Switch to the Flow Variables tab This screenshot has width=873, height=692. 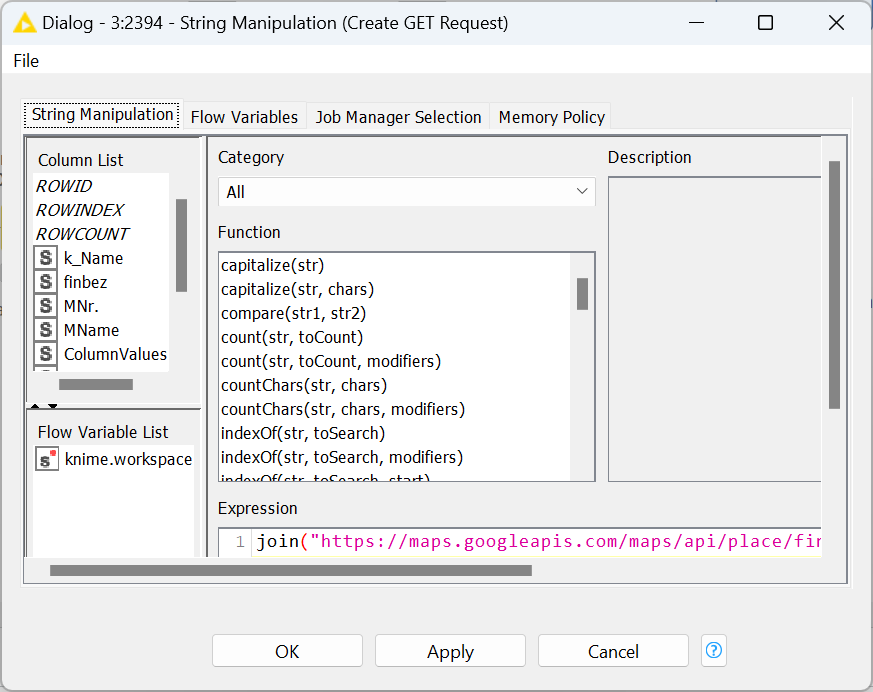pyautogui.click(x=244, y=117)
